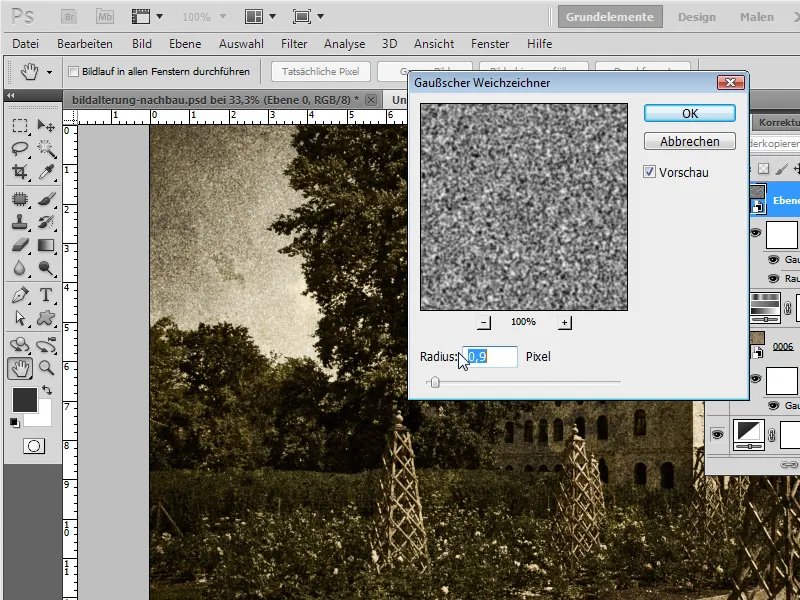Collapse the toolbox panel arrows

click(x=11, y=95)
